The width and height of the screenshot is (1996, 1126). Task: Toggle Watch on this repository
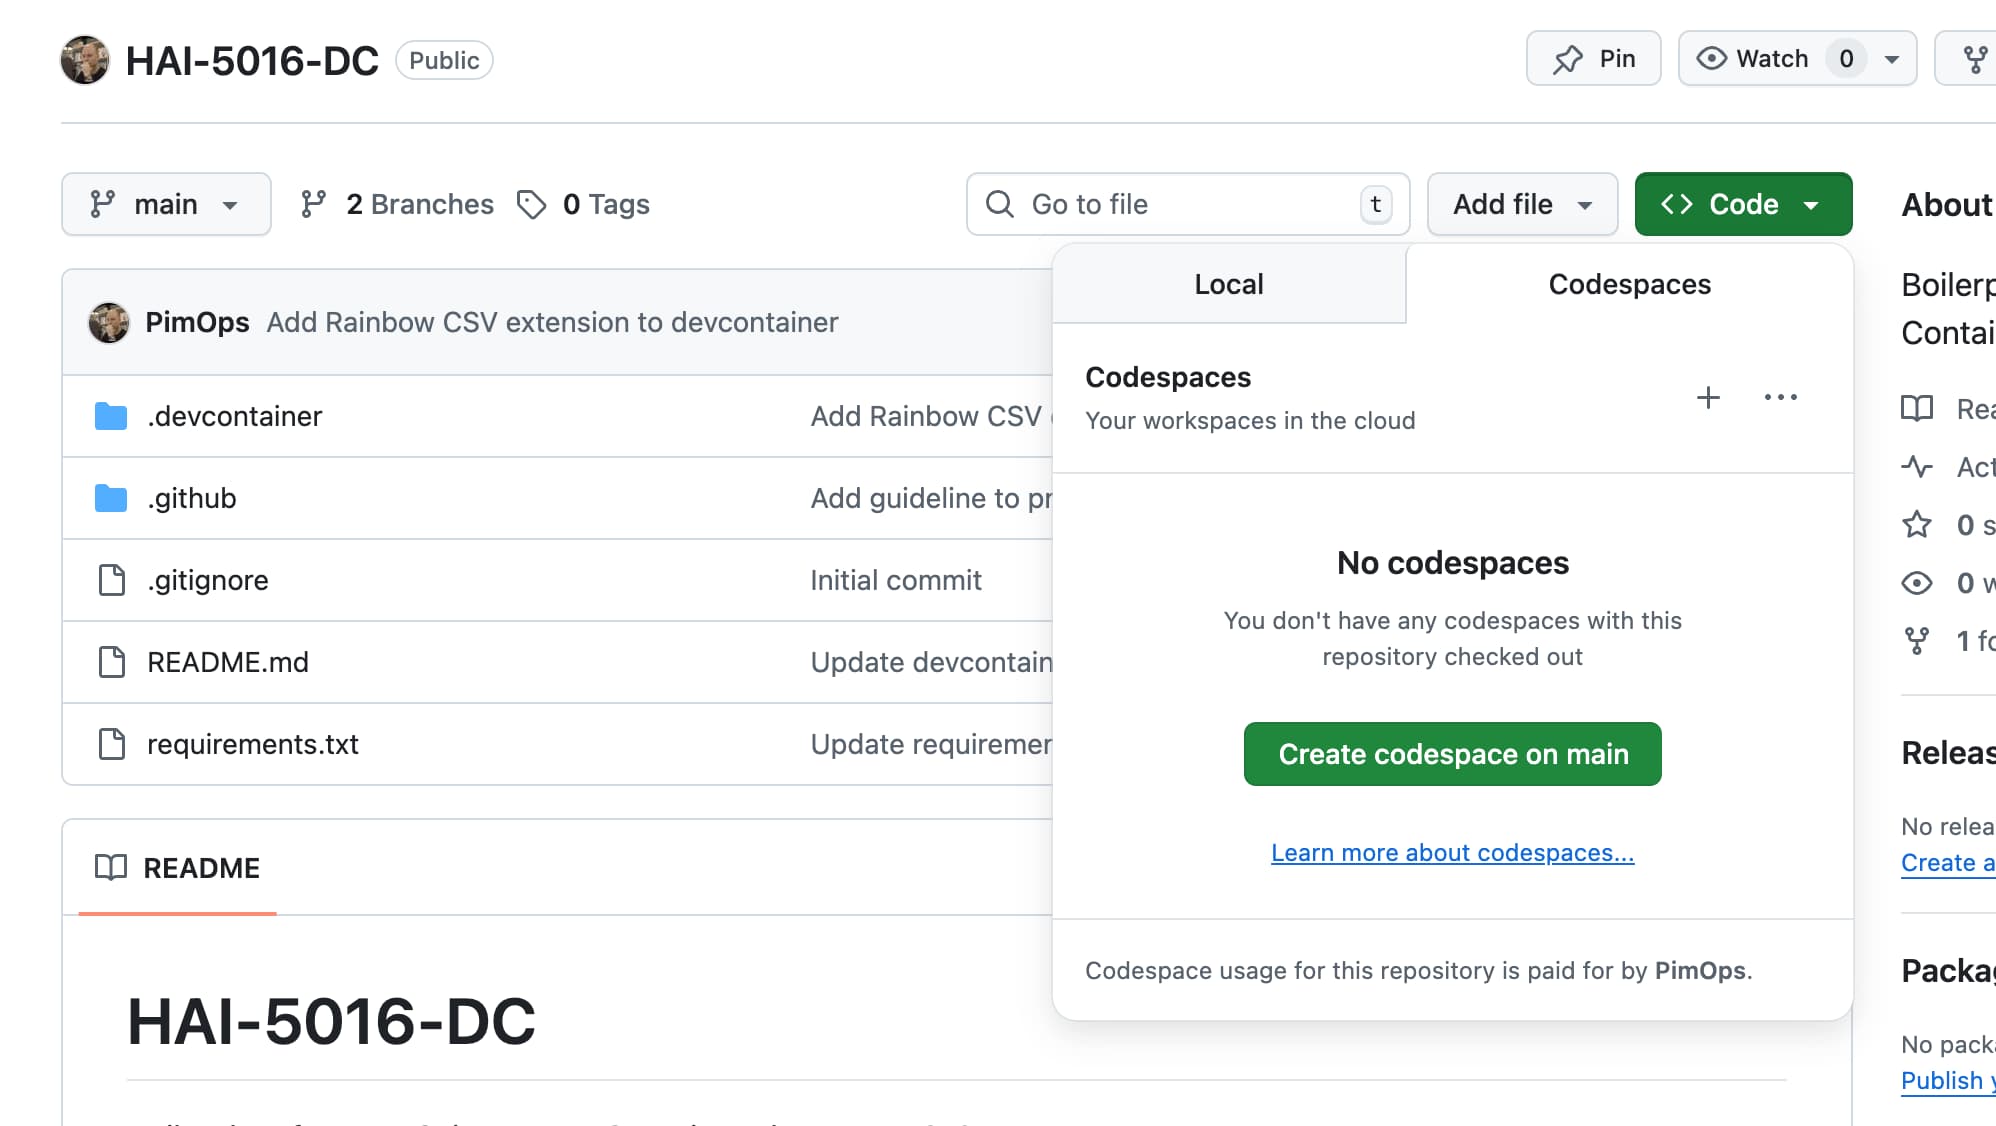1755,59
